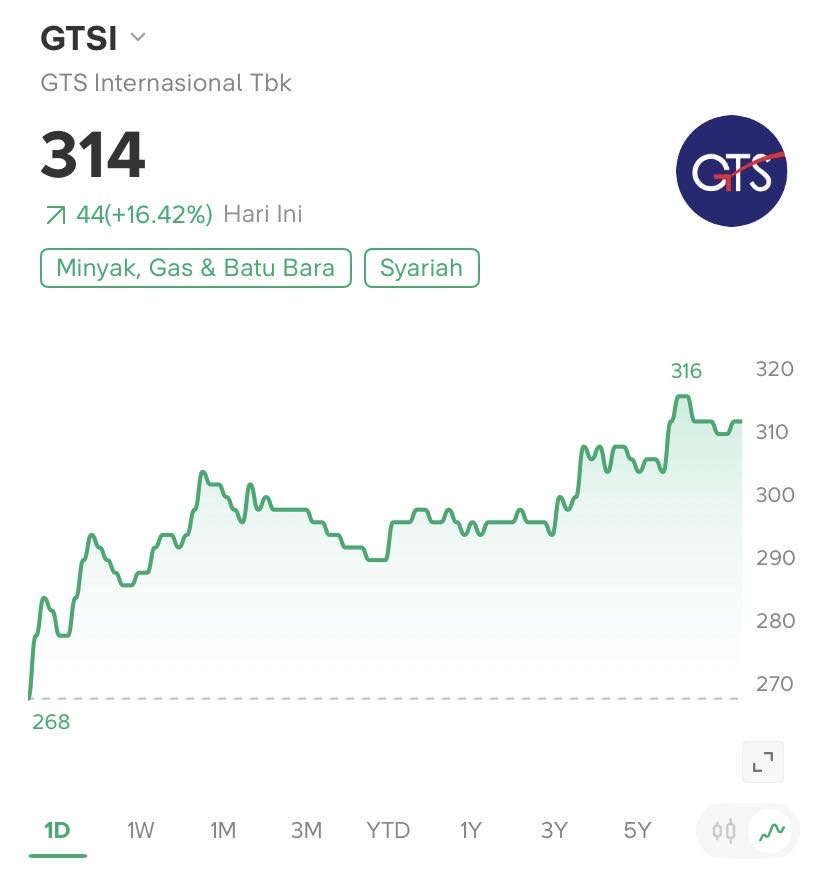
Task: Tap the current price 314
Action: 93,156
